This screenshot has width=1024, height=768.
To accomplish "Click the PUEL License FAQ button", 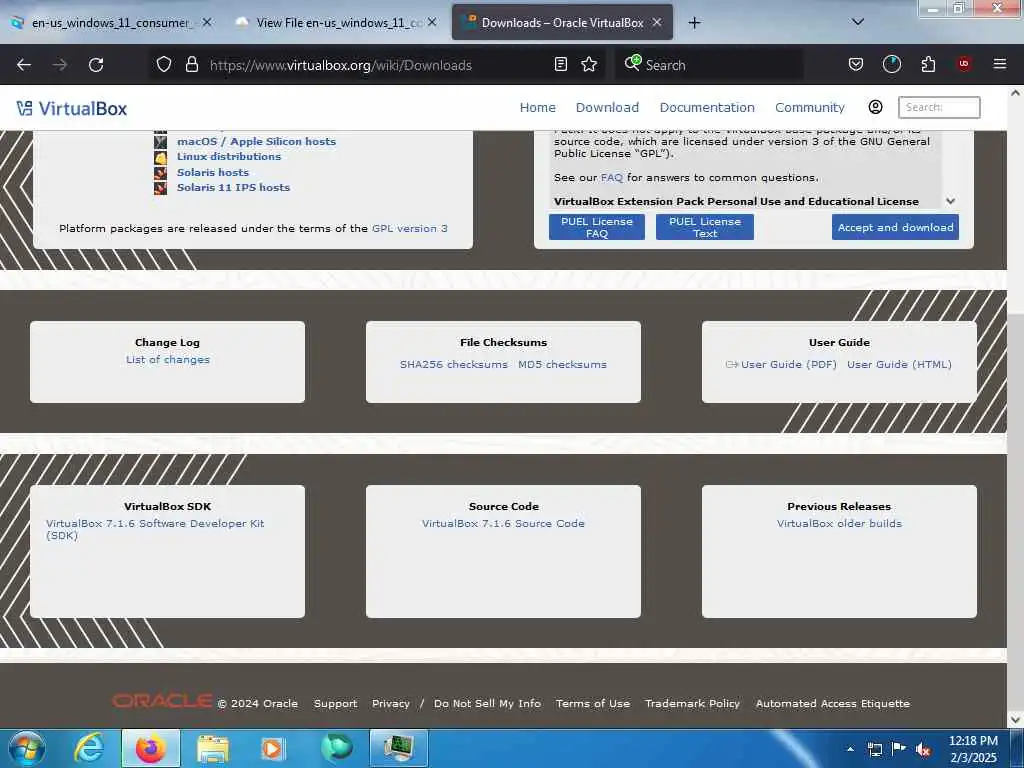I will tap(596, 227).
